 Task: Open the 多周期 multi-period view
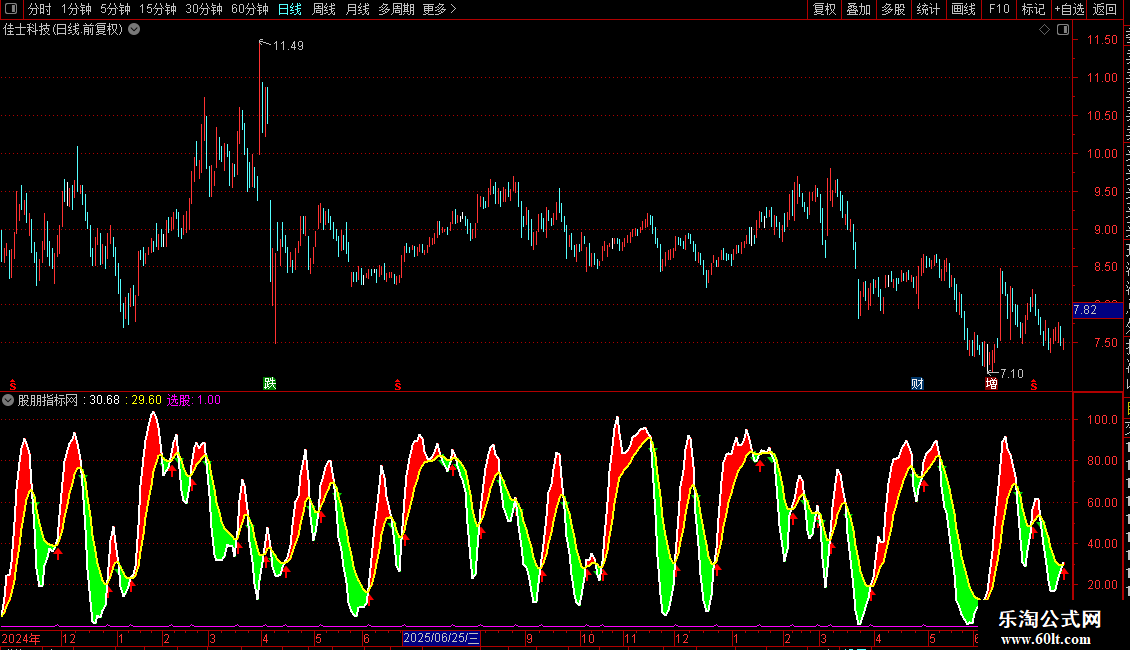click(396, 9)
